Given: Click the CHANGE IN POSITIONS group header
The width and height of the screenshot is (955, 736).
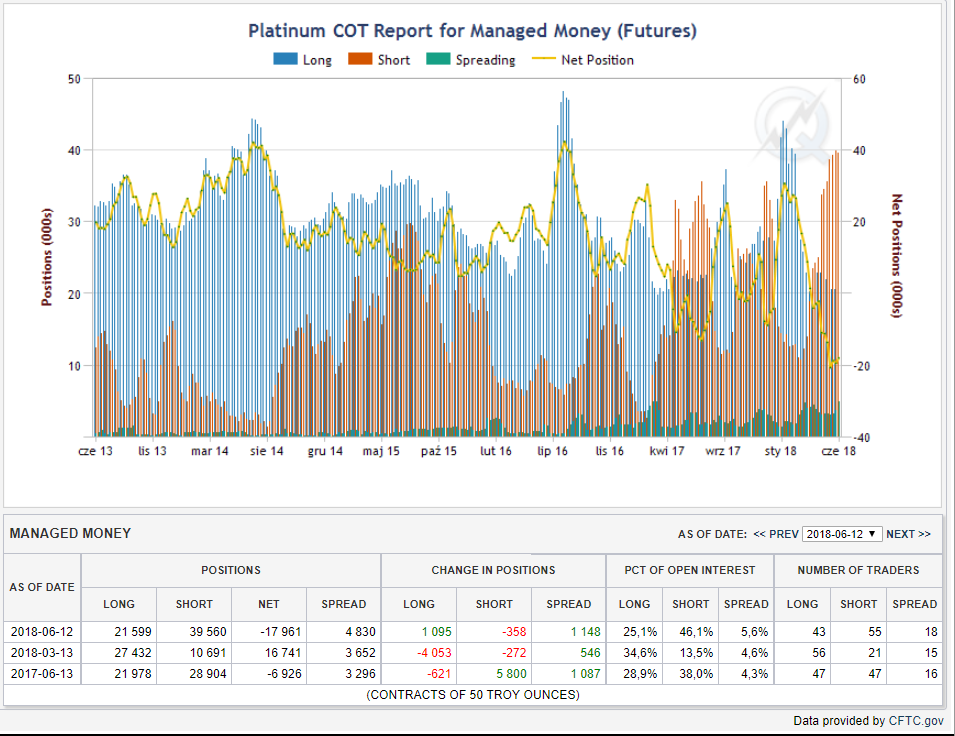Looking at the screenshot, I should tap(493, 570).
